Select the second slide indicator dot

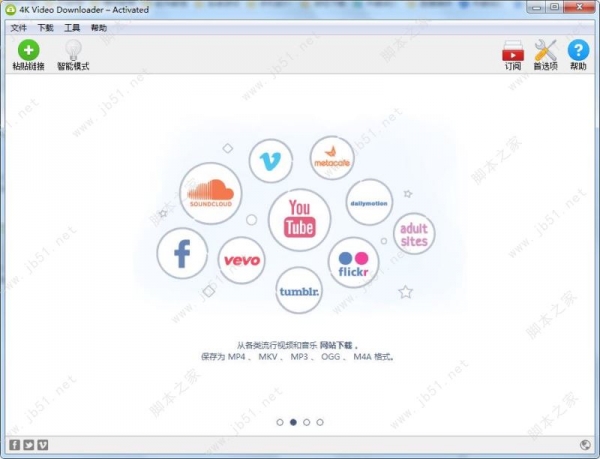(x=293, y=422)
